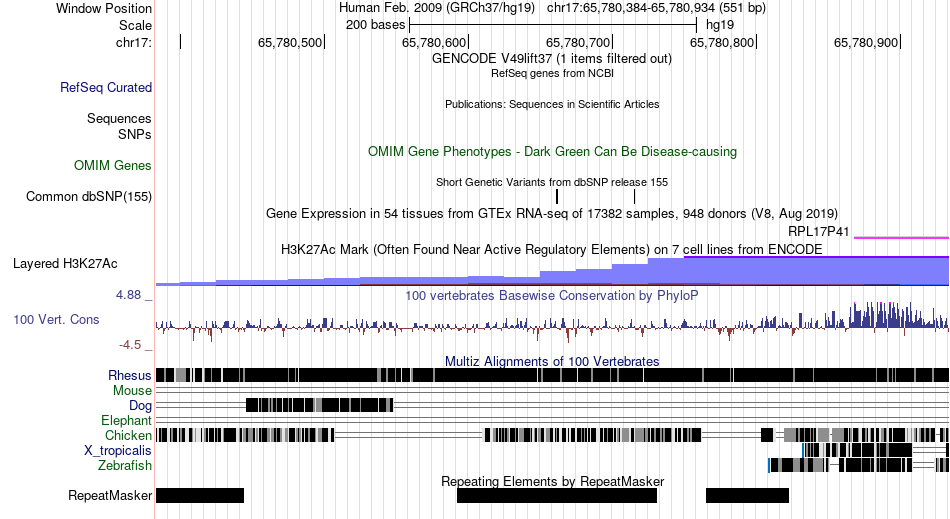Click the -4.5 PhyloP lower scale value
The image size is (950, 519).
coord(130,345)
